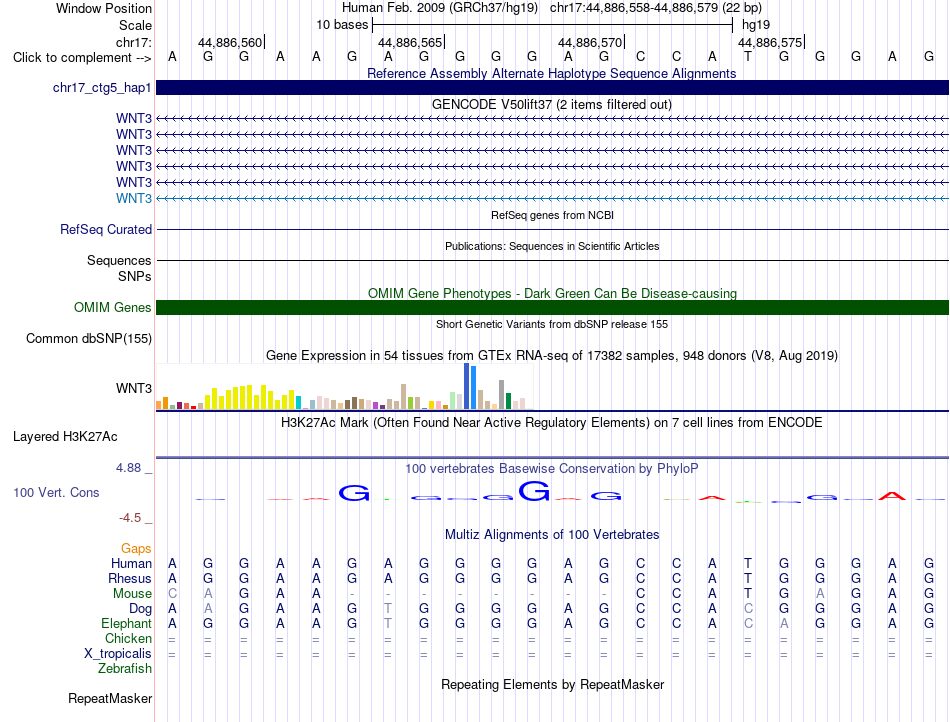Screen dimensions: 950x722
Task: Click the H3K27Ac Mark ENCODE title
Action: (x=551, y=422)
